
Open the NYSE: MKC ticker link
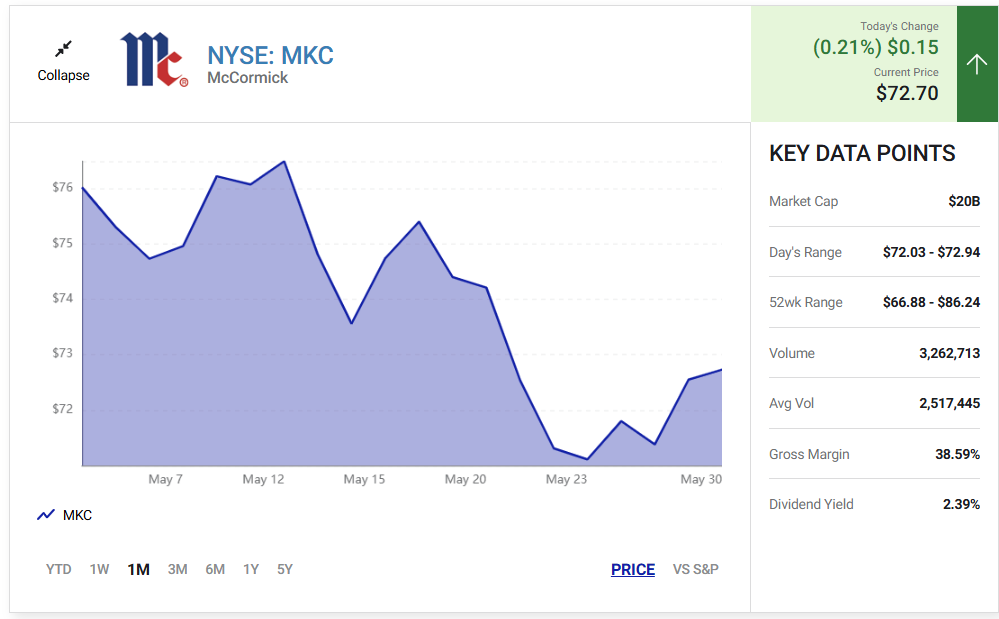(270, 55)
